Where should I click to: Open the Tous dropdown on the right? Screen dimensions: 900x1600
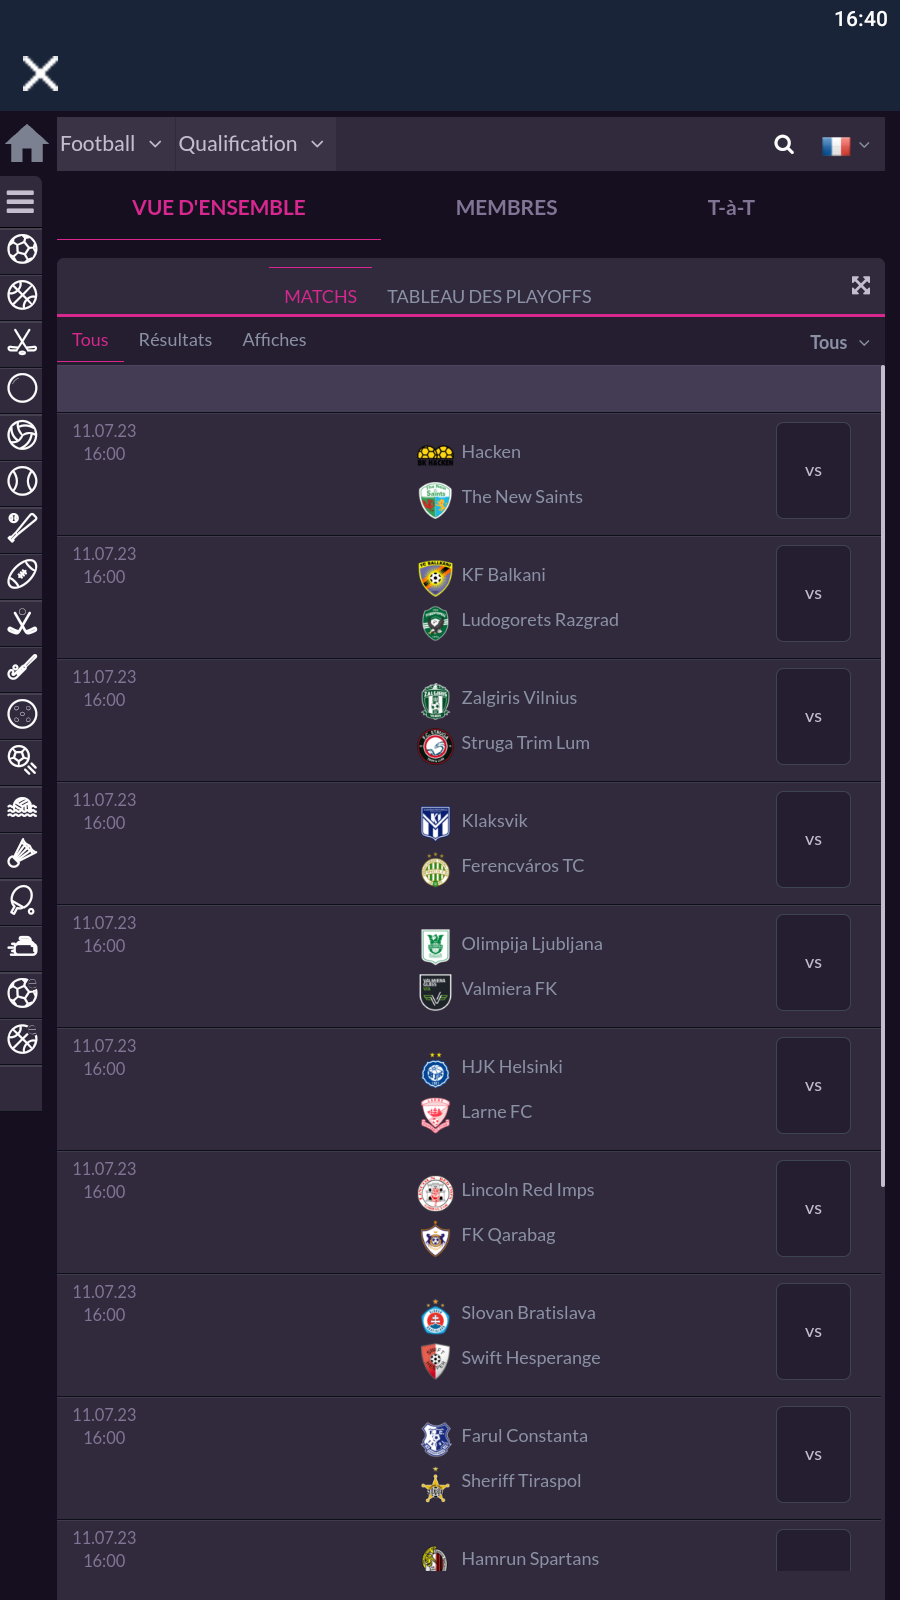839,342
